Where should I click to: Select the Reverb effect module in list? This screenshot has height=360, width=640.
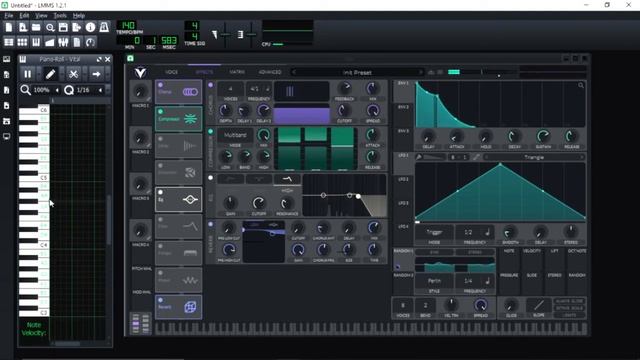(x=178, y=307)
